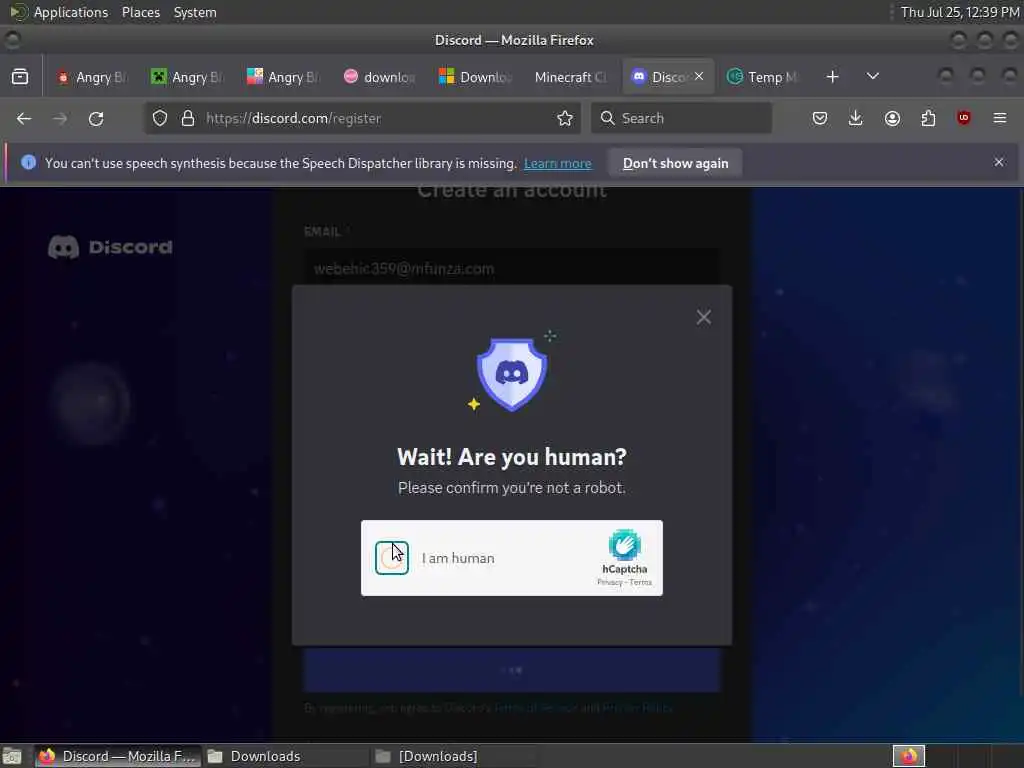Open the Places menu

click(x=141, y=12)
